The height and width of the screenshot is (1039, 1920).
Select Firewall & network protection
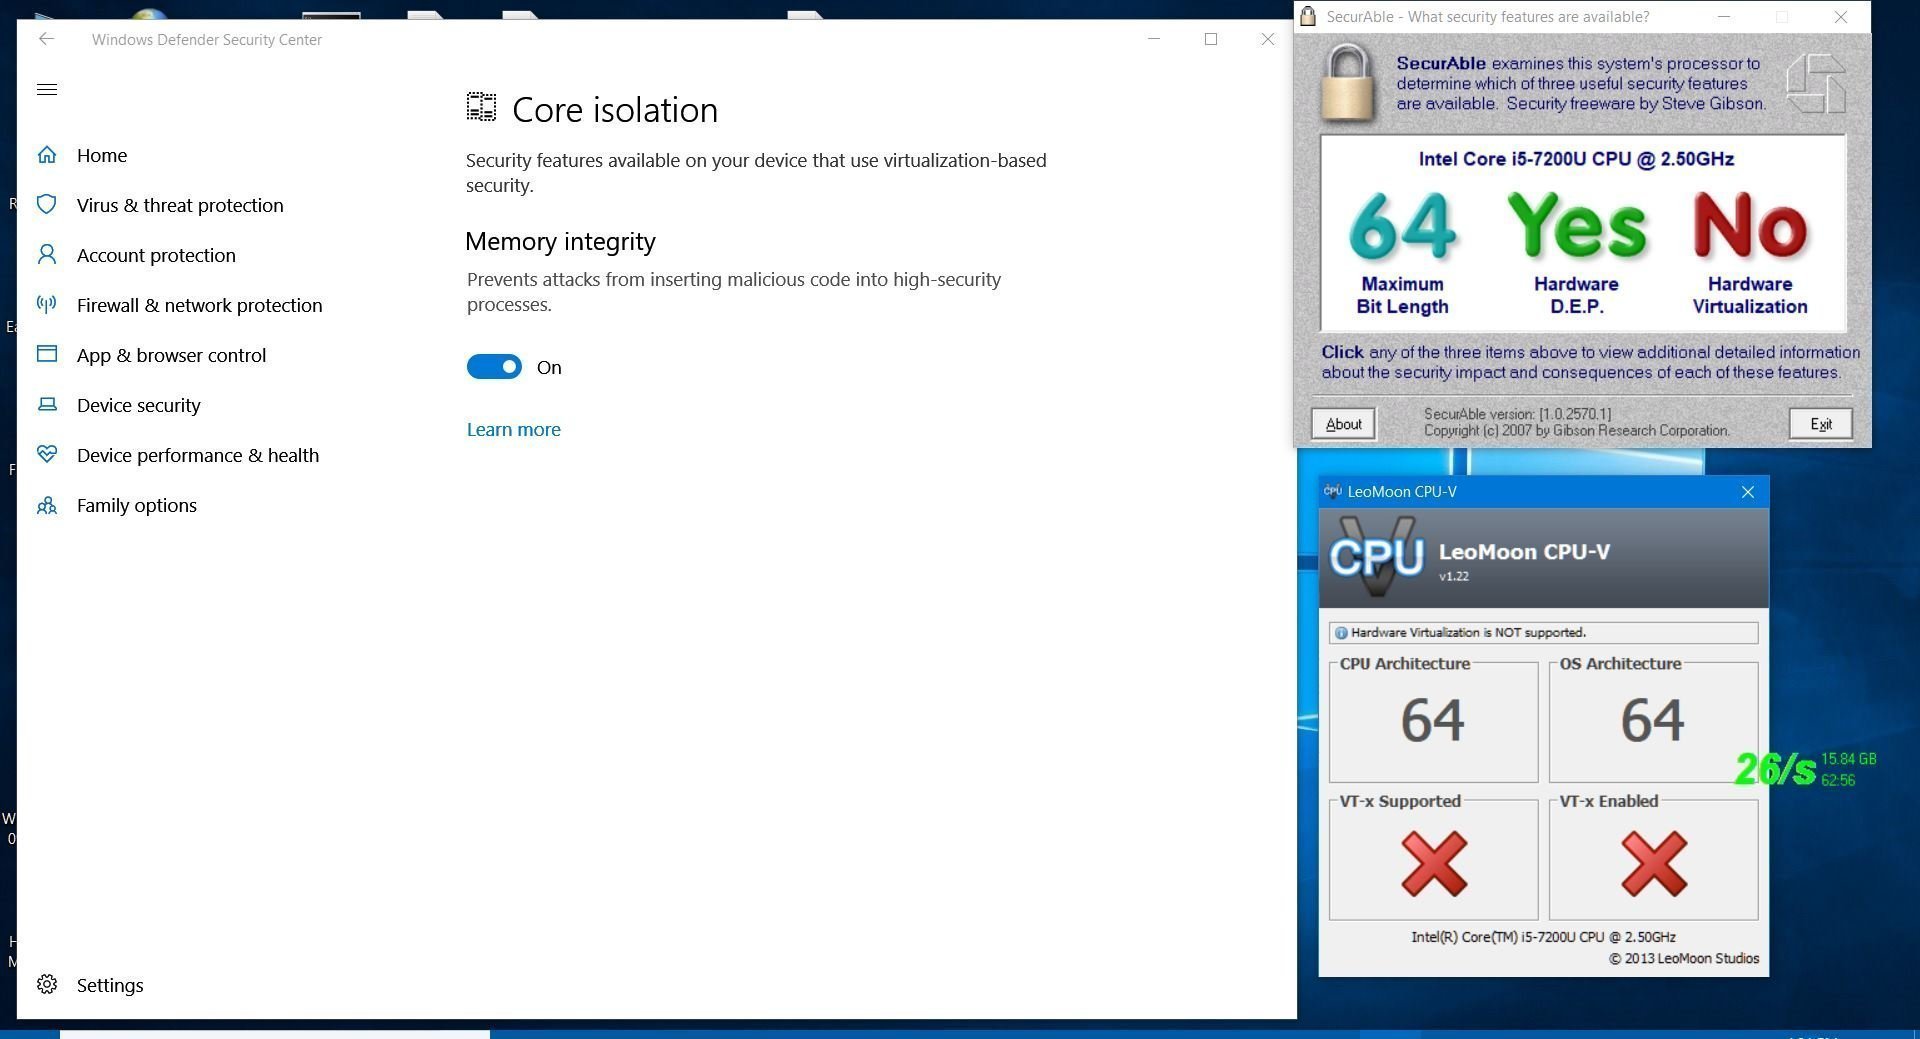(200, 305)
